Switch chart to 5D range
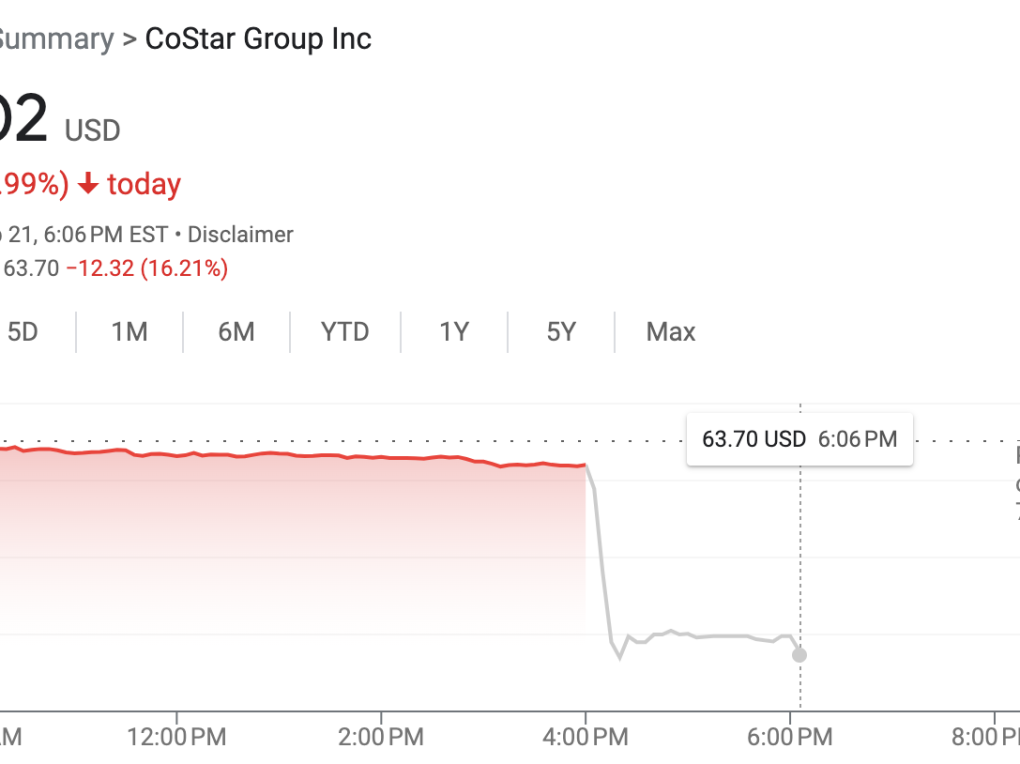Viewport: 1020px width, 764px height. pyautogui.click(x=22, y=332)
